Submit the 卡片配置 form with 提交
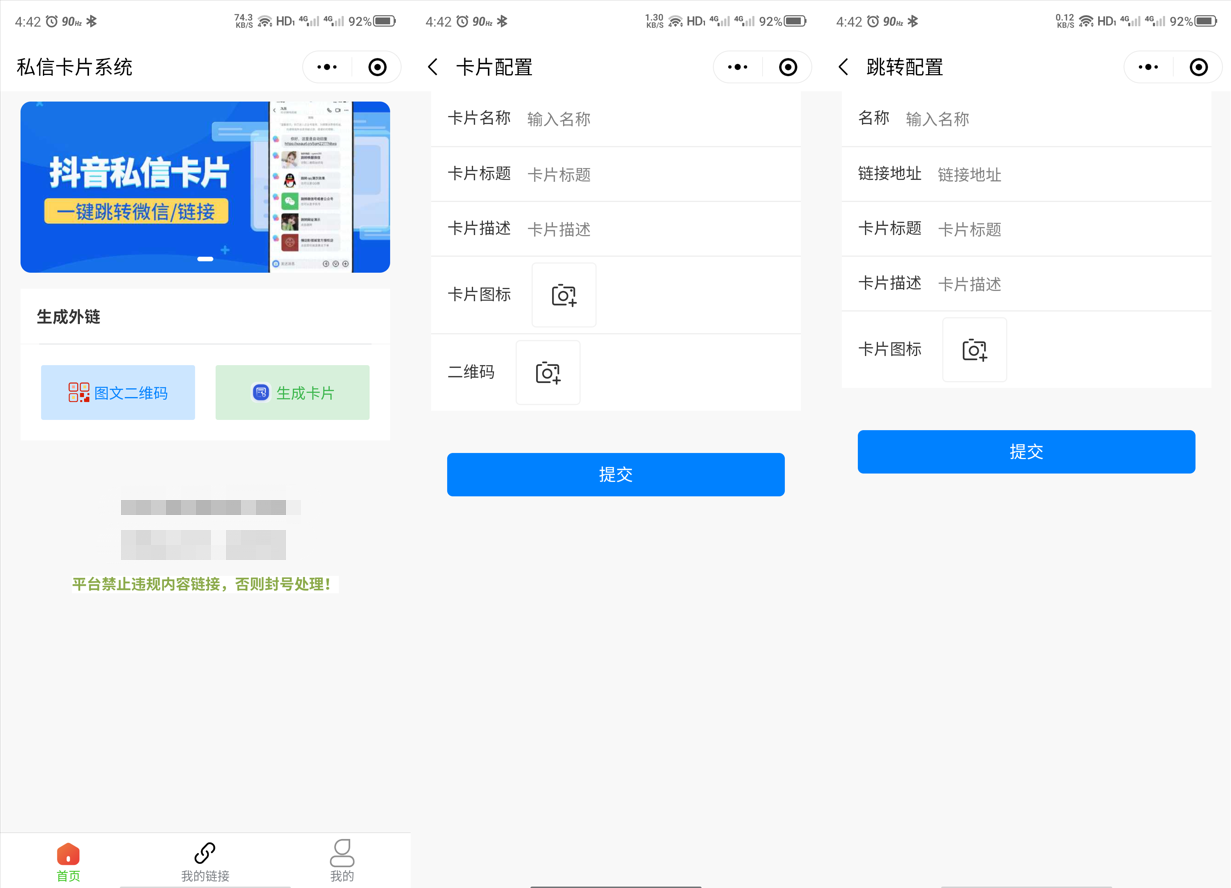Image resolution: width=1231 pixels, height=888 pixels. coord(616,475)
